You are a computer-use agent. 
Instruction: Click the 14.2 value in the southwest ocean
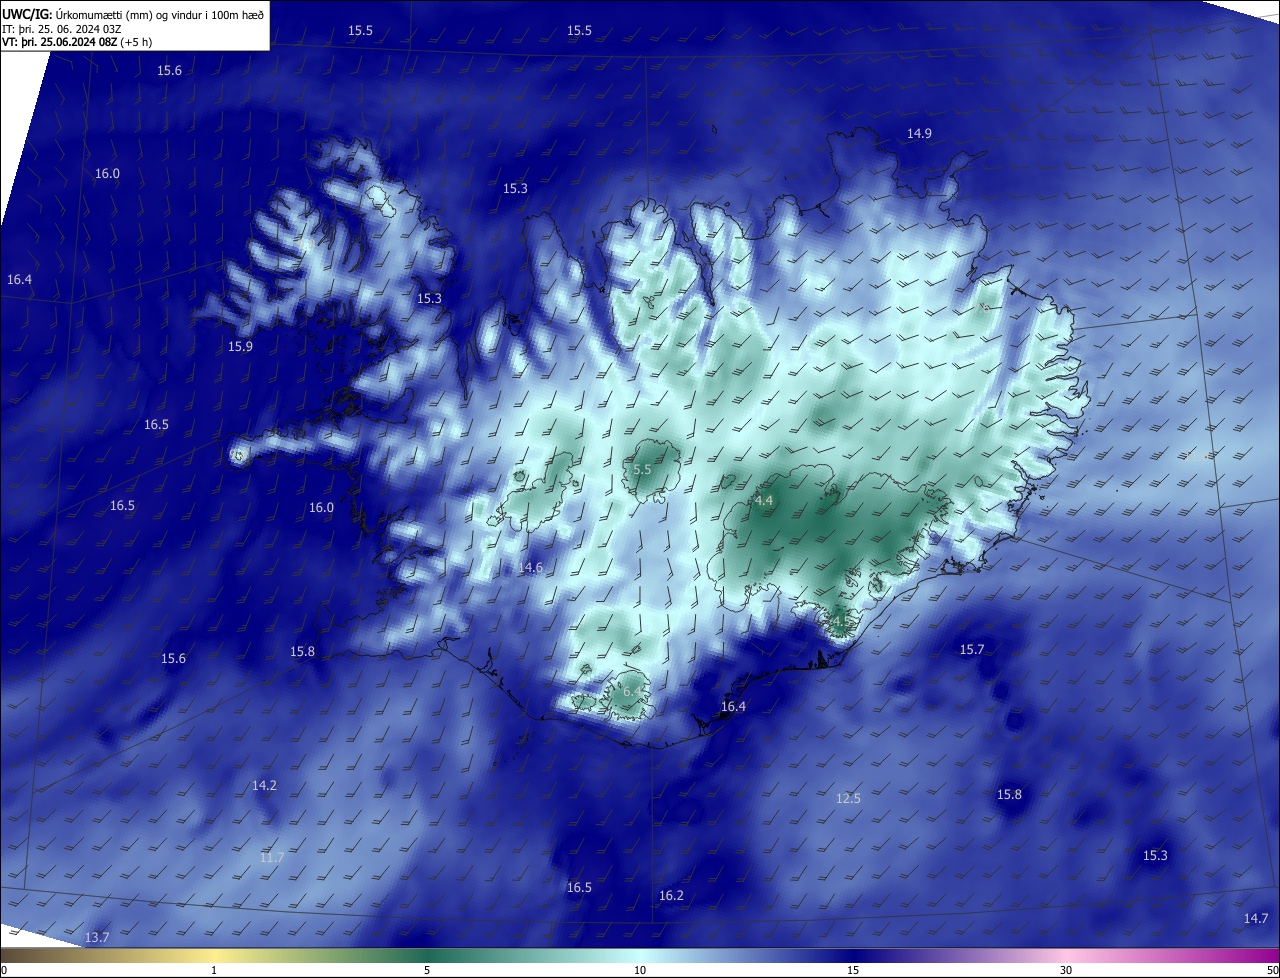coord(264,785)
